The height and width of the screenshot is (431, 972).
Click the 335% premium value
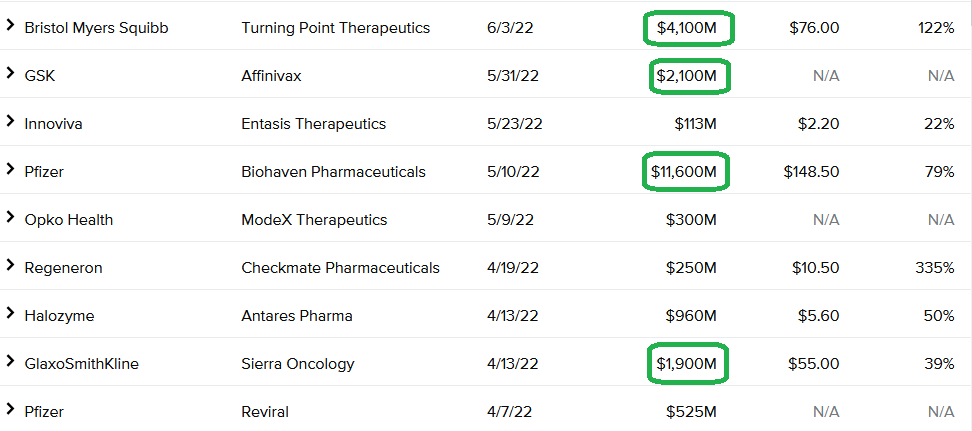tap(935, 268)
